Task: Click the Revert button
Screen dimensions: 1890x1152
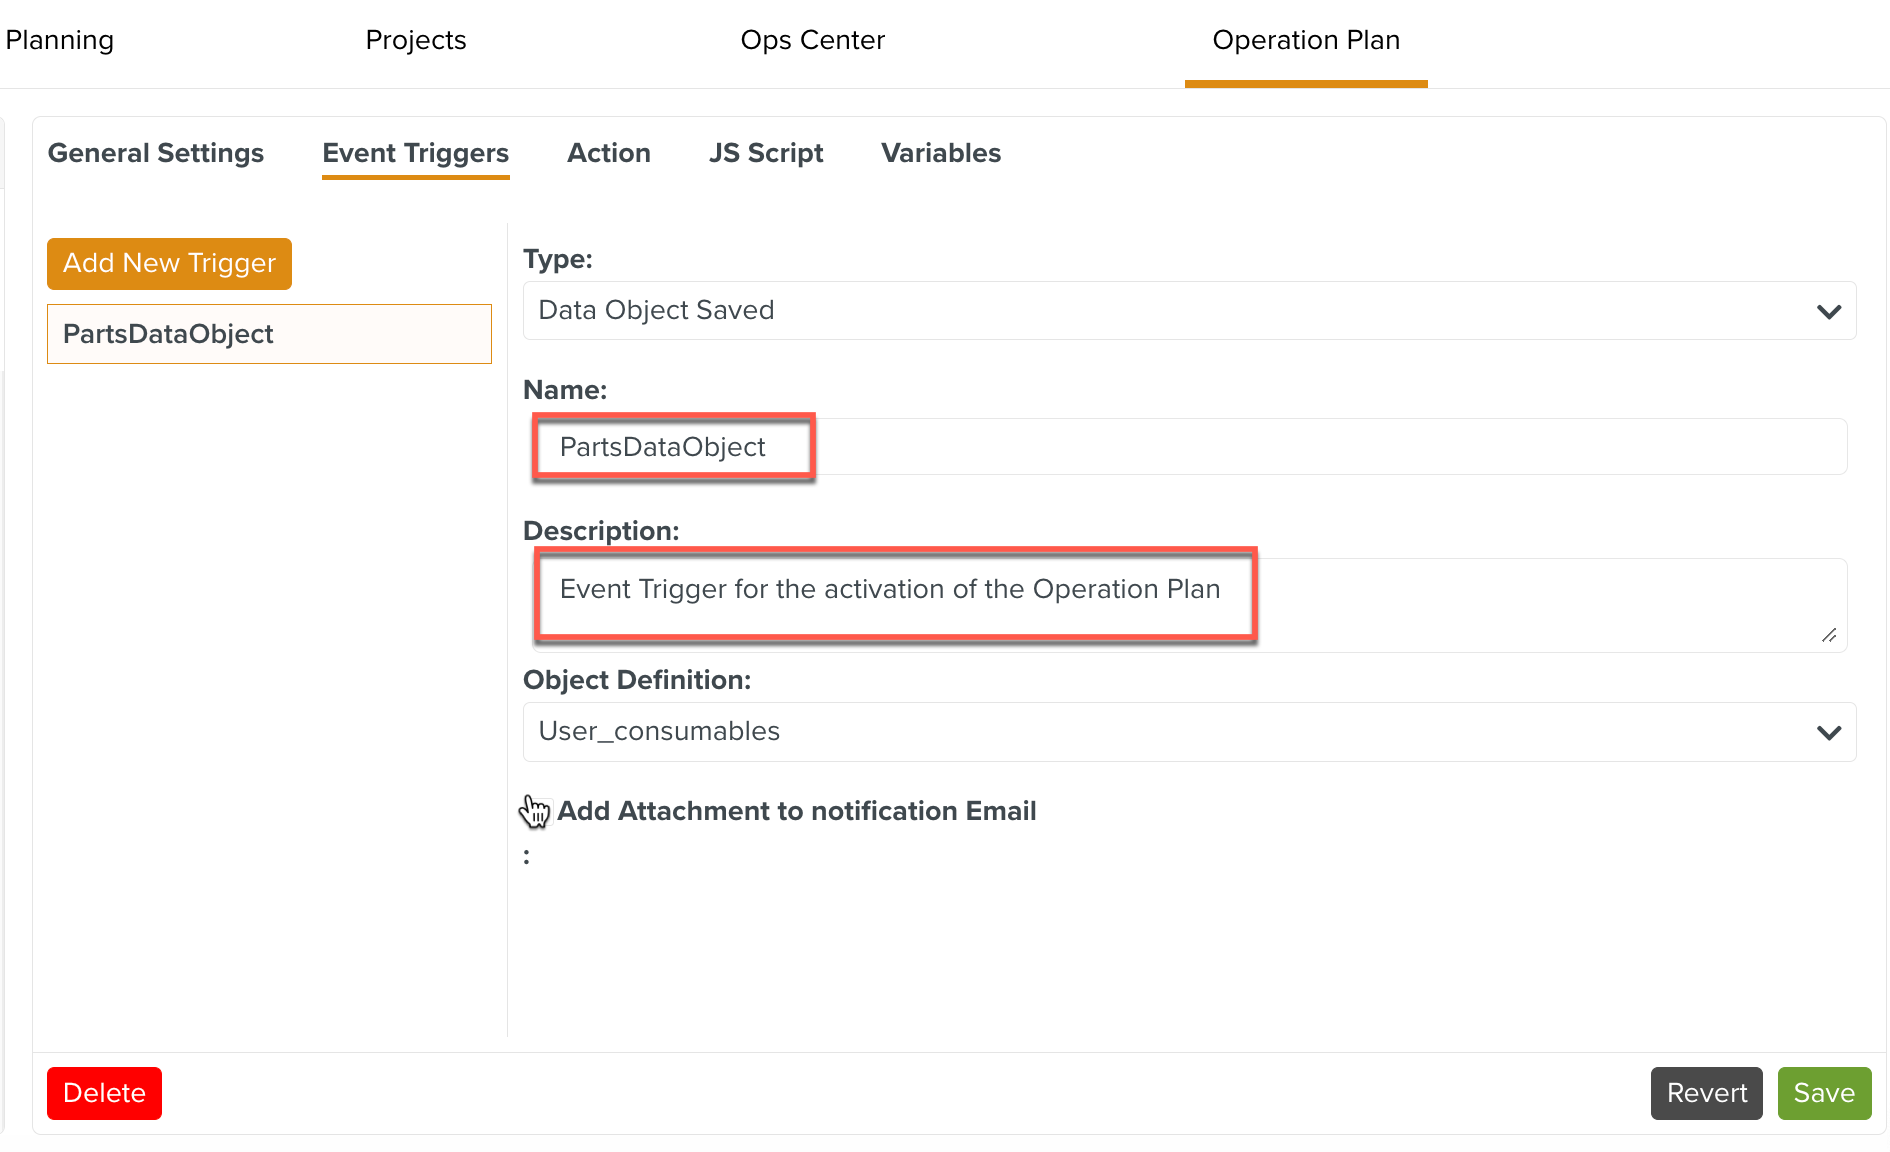Action: 1706,1093
